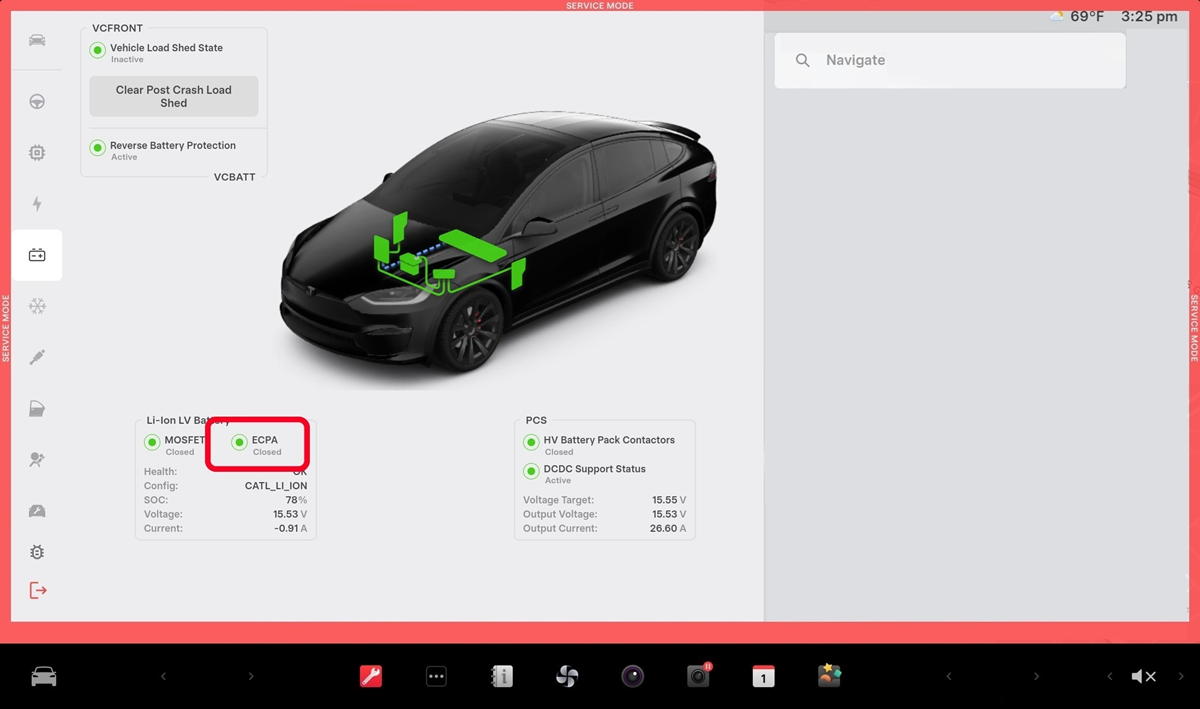Select the low voltage battery sidebar tab
Image resolution: width=1200 pixels, height=709 pixels.
[37, 255]
